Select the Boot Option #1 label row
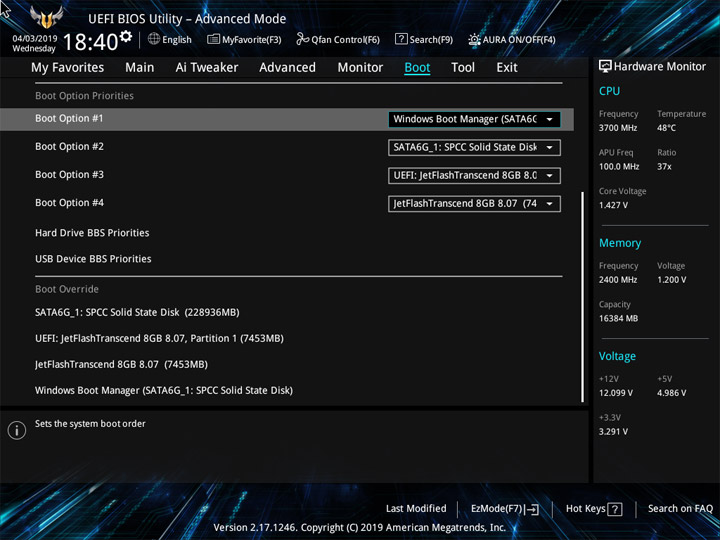 pyautogui.click(x=287, y=119)
